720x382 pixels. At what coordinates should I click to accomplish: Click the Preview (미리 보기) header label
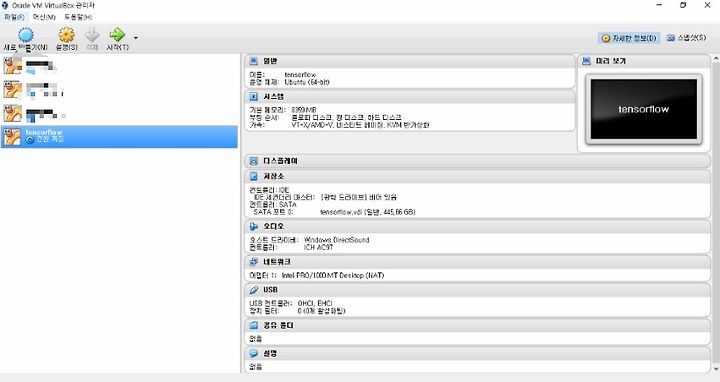(x=611, y=61)
